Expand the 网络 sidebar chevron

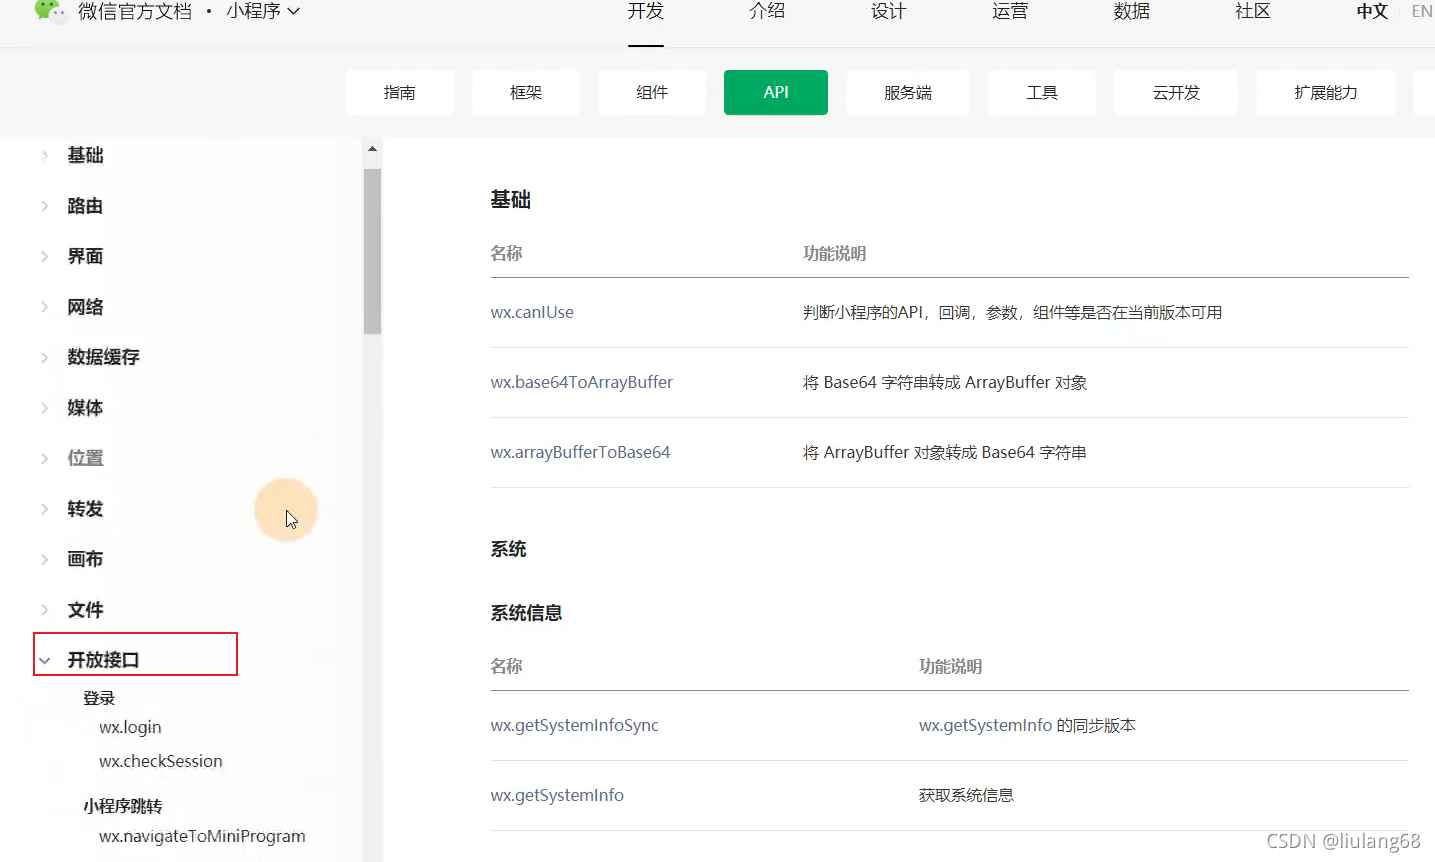click(44, 307)
